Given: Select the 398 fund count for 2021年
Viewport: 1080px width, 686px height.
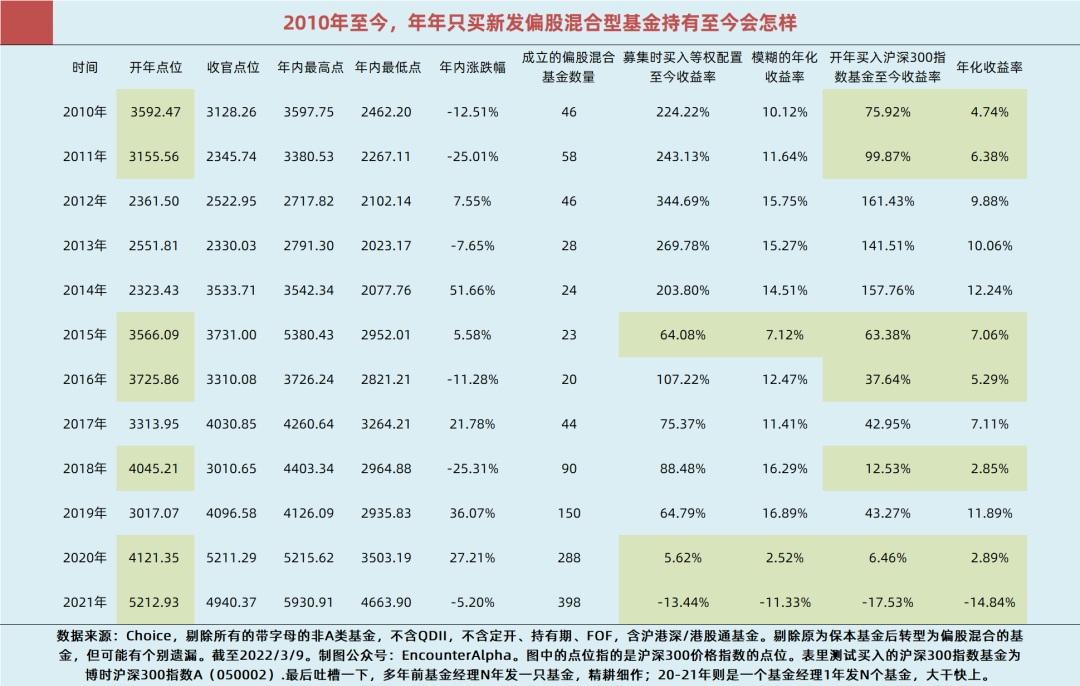Looking at the screenshot, I should (x=569, y=602).
